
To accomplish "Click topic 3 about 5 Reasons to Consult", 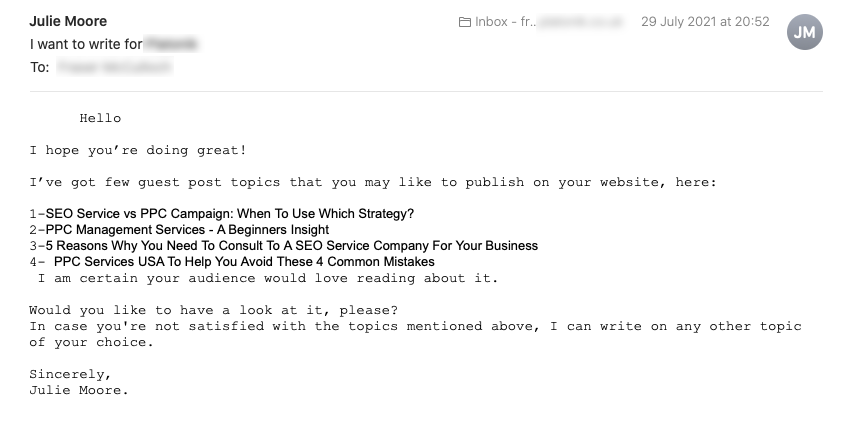I will click(x=284, y=245).
